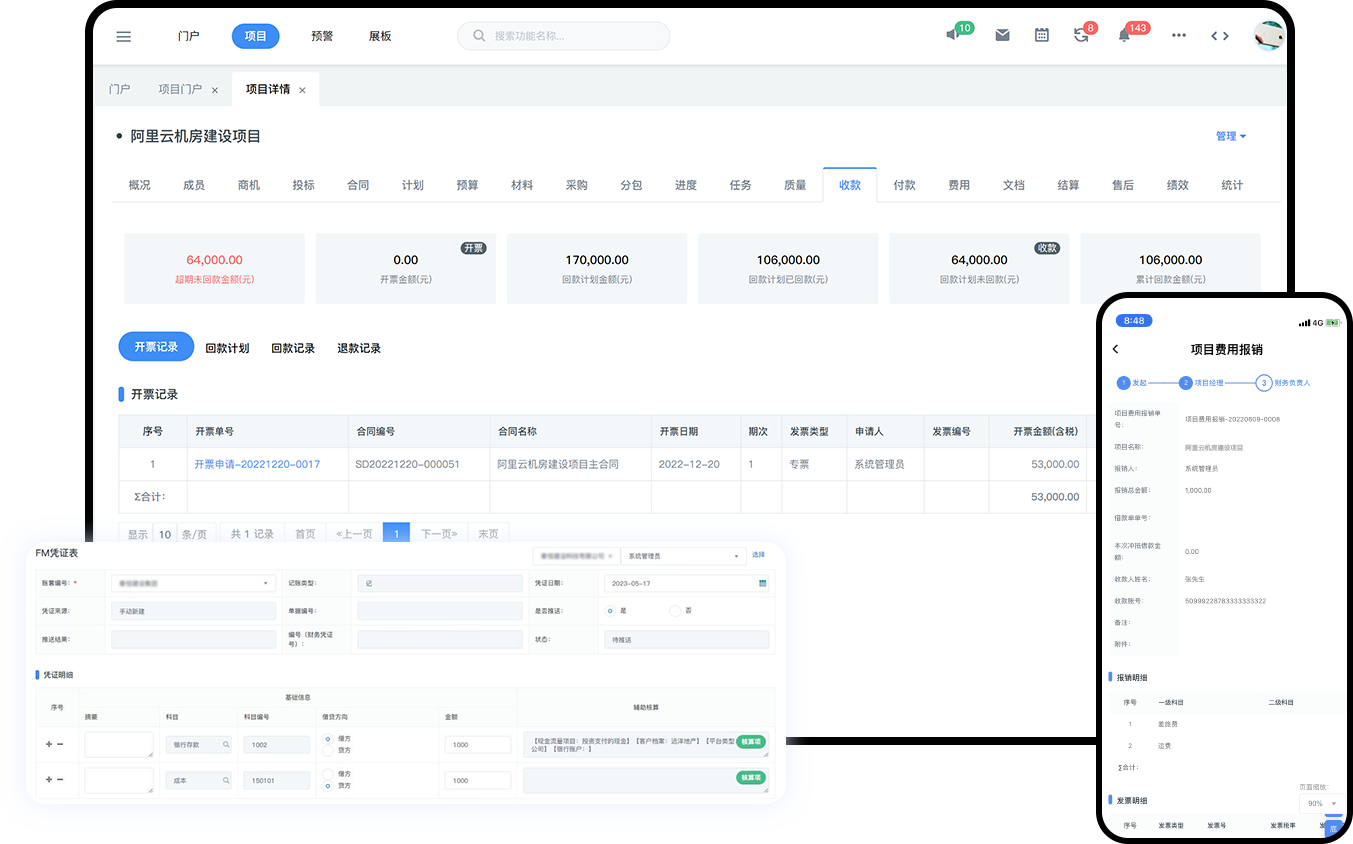This screenshot has width=1353, height=844.
Task: Select 否 radio for 是否推送
Action: click(x=675, y=610)
